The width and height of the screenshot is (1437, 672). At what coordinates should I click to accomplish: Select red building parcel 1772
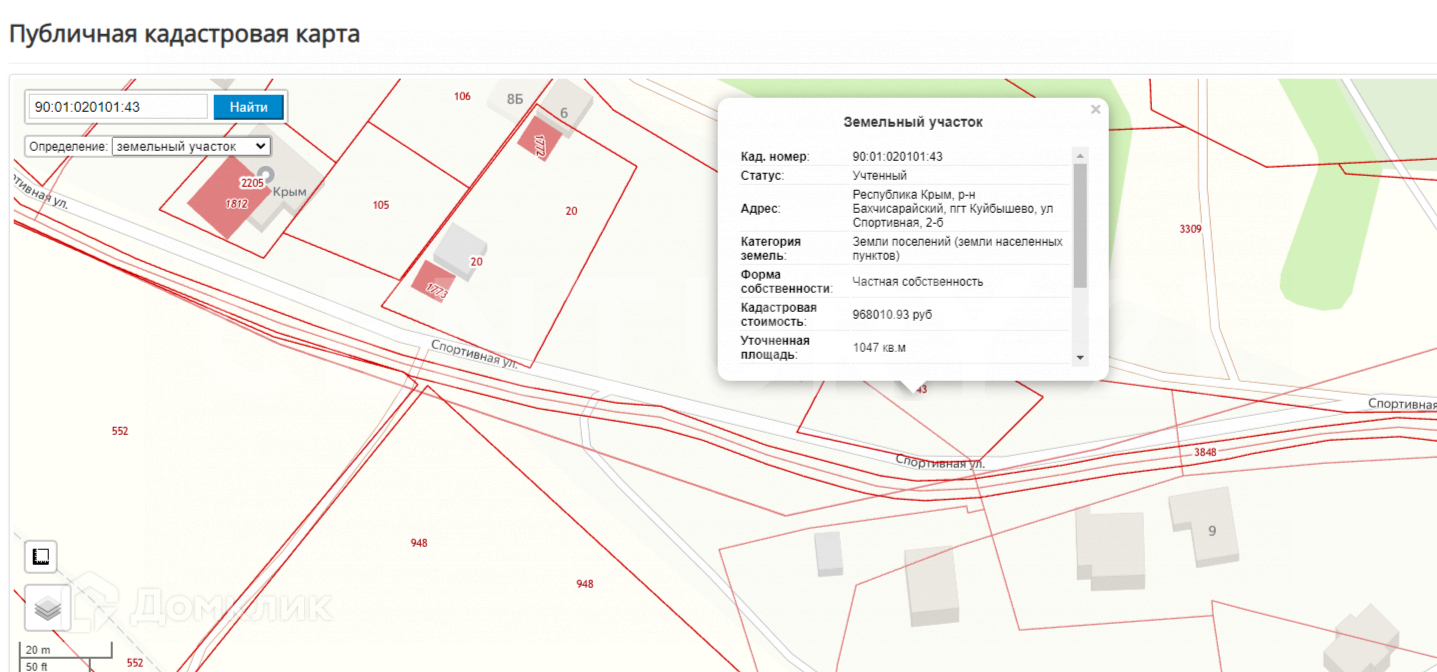click(541, 139)
